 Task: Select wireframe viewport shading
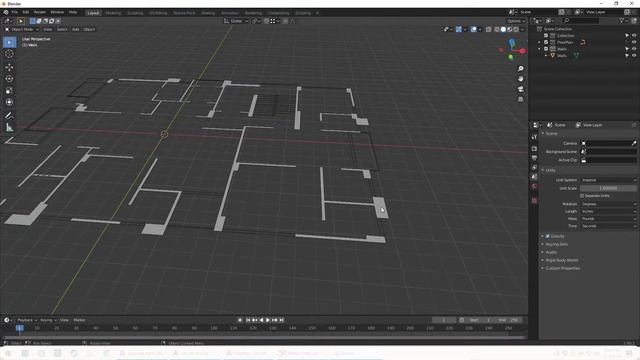point(497,29)
